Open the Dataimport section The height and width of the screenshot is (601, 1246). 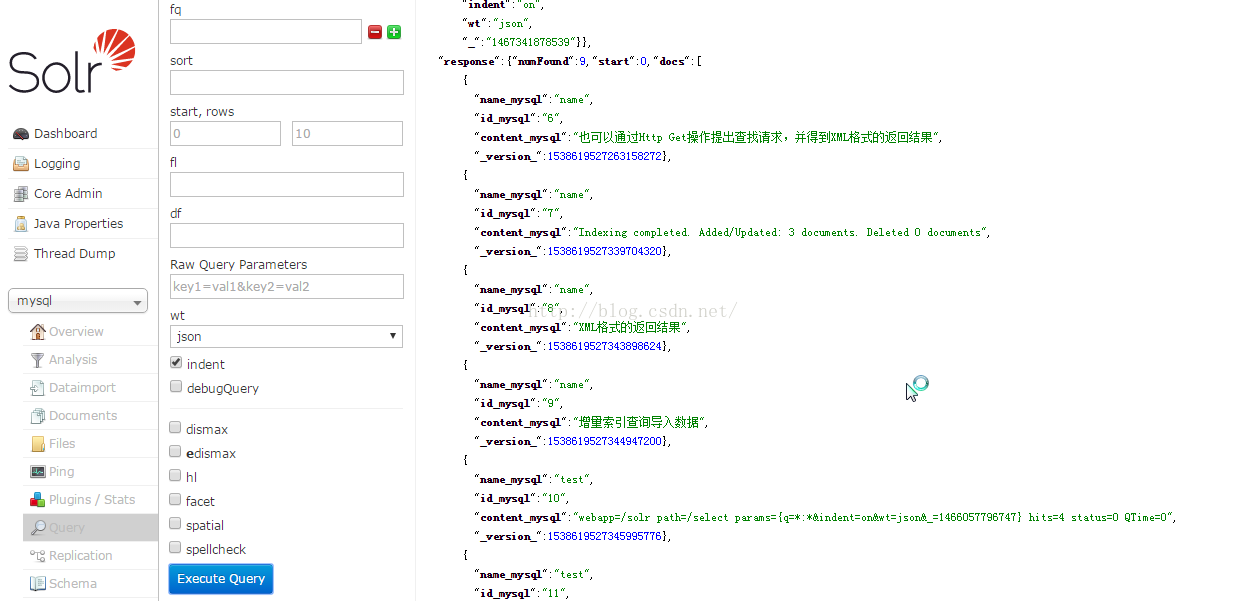pyautogui.click(x=82, y=388)
